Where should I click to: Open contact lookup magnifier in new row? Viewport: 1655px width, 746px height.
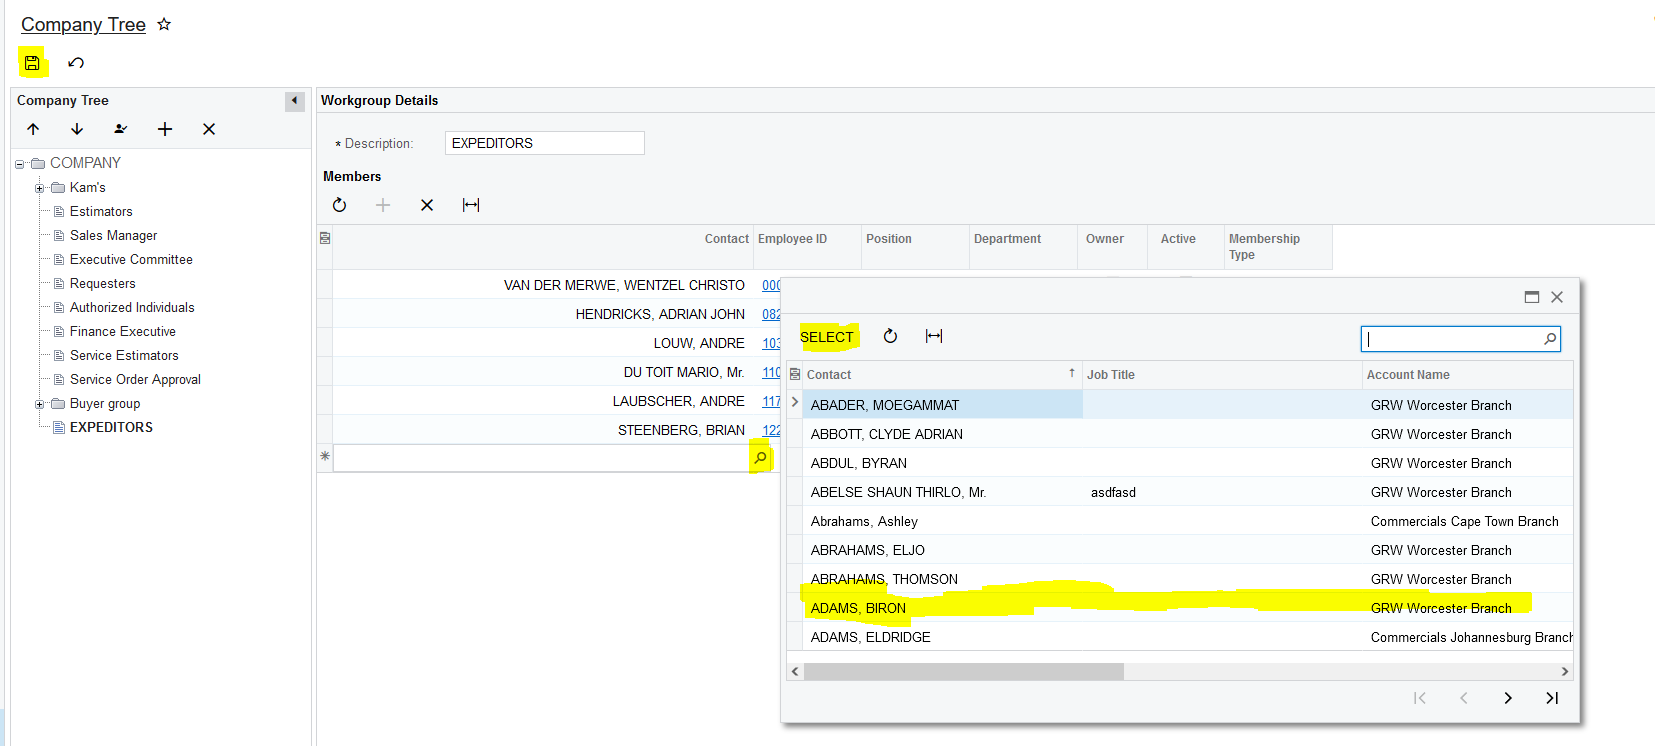coord(760,458)
